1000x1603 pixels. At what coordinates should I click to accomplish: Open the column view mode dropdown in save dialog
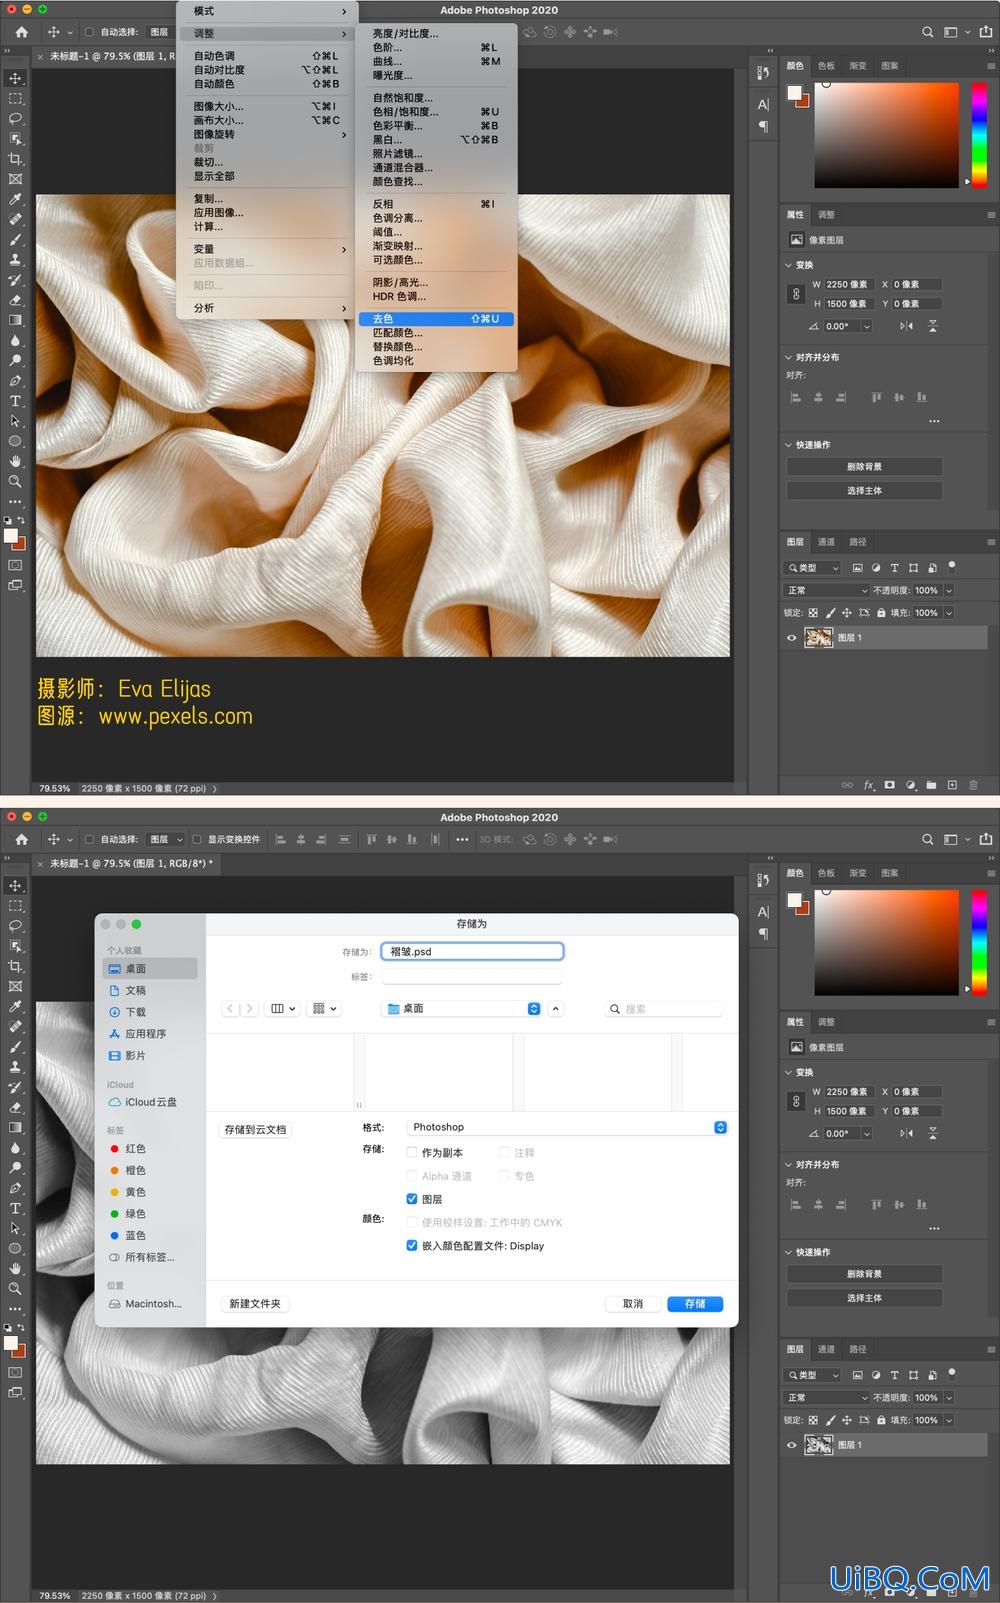pos(284,1008)
